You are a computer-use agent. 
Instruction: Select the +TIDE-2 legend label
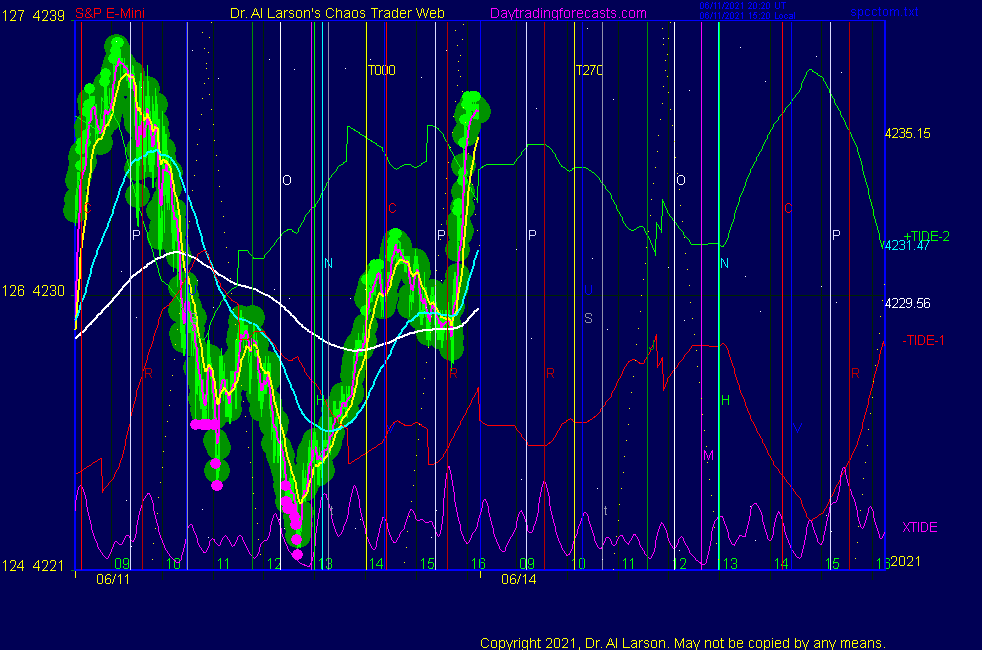pyautogui.click(x=926, y=236)
